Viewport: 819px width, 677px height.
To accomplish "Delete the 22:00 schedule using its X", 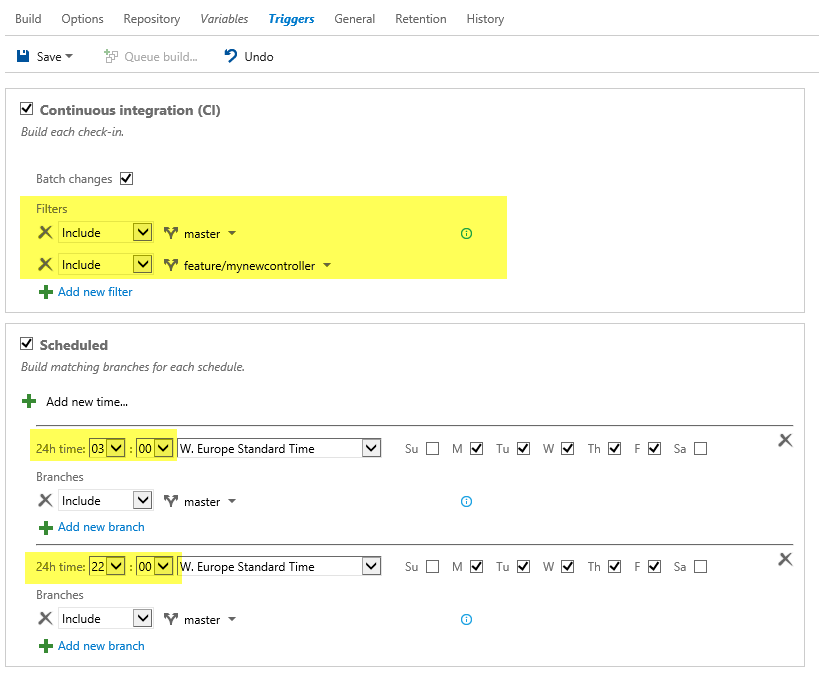I will [x=785, y=559].
